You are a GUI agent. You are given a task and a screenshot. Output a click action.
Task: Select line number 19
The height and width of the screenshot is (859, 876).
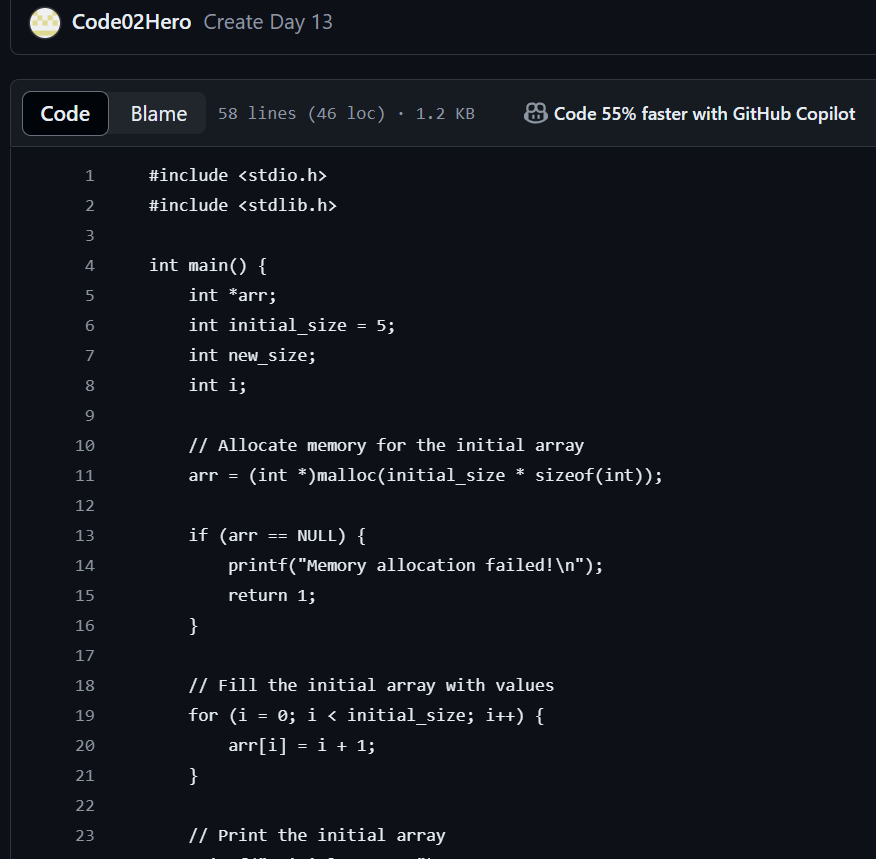point(85,715)
